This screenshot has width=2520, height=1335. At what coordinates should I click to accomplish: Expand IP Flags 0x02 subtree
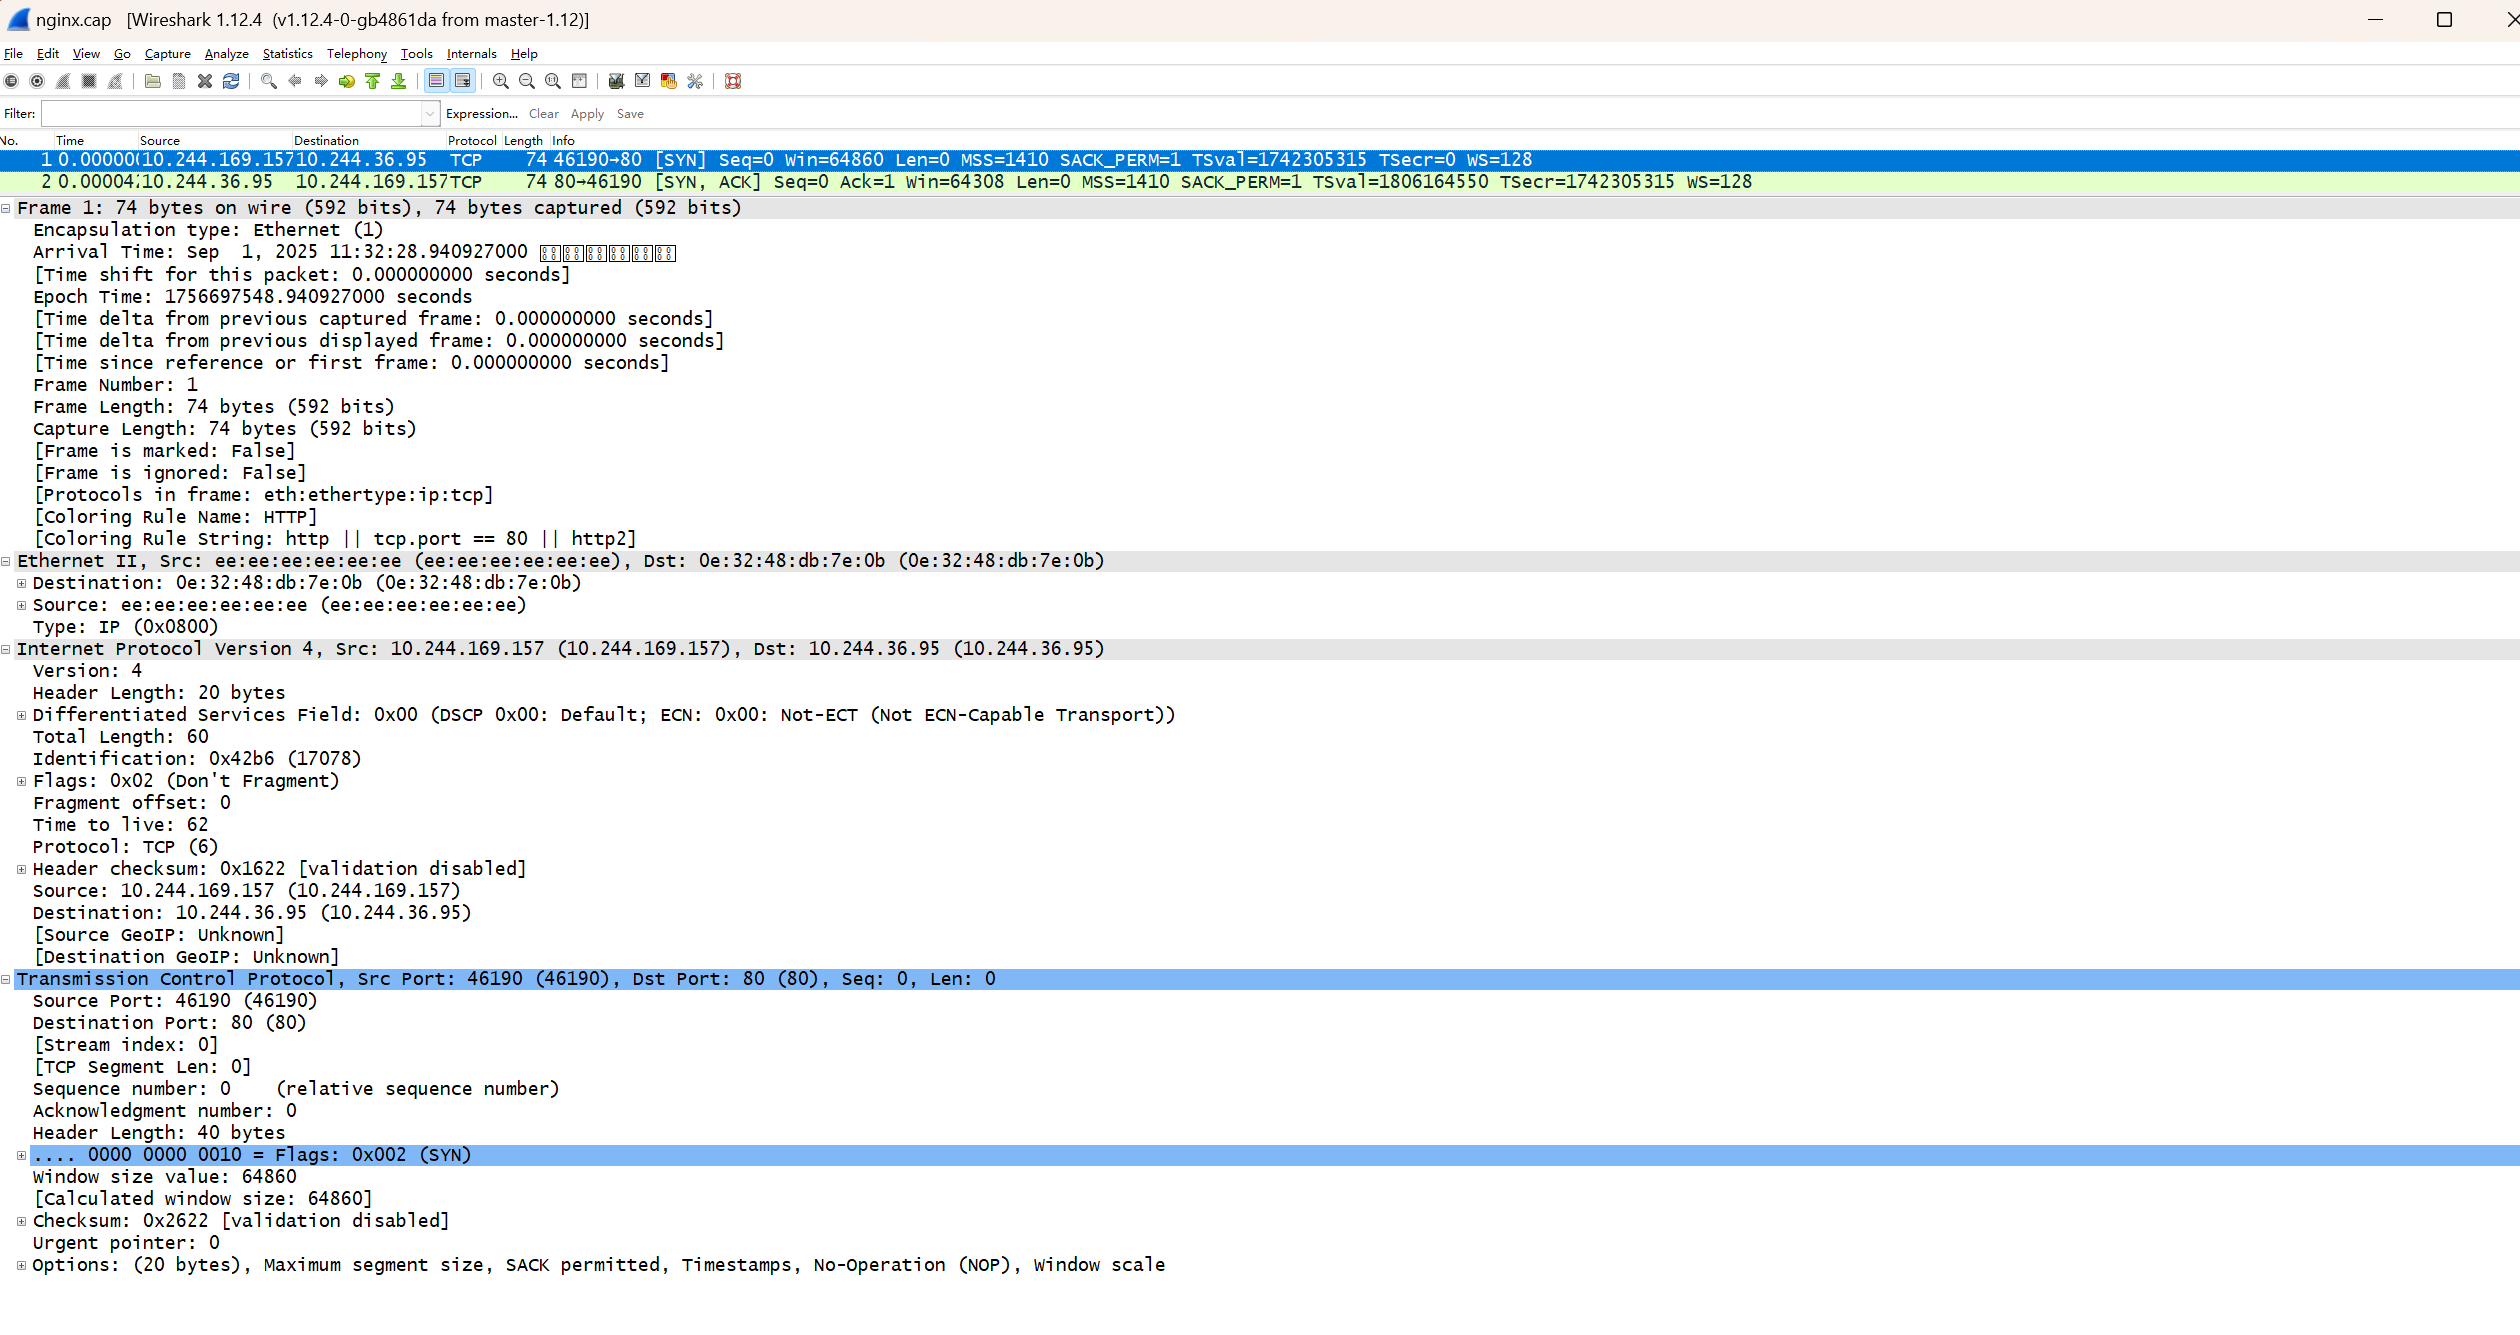coord(21,781)
